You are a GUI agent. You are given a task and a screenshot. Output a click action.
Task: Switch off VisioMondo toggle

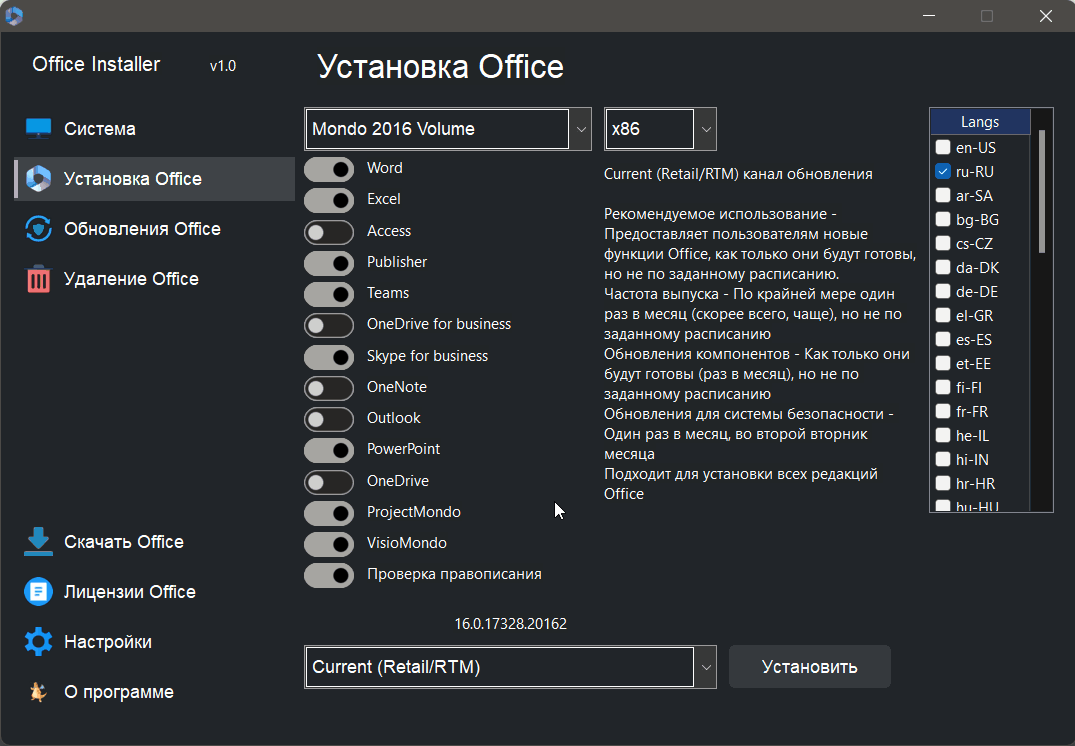[x=329, y=544]
